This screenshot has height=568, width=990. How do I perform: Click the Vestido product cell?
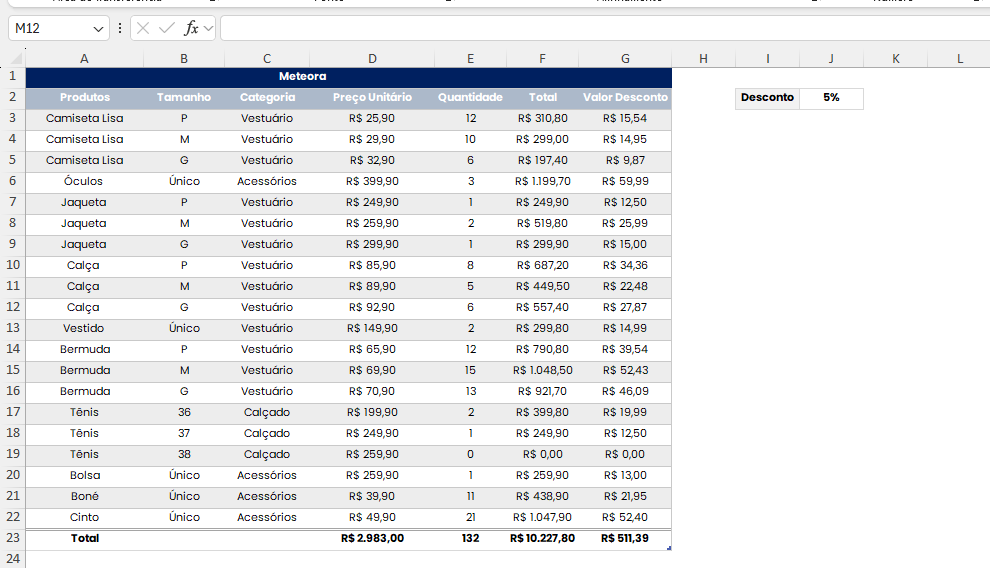point(85,328)
